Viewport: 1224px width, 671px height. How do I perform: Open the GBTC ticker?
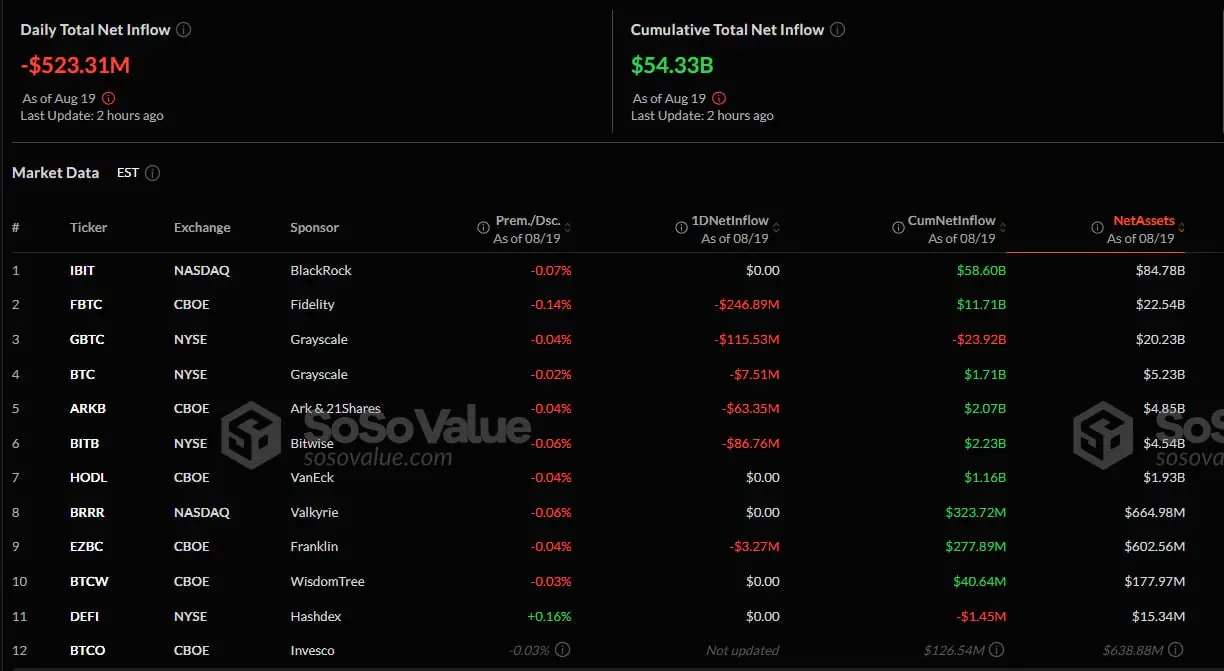(87, 340)
